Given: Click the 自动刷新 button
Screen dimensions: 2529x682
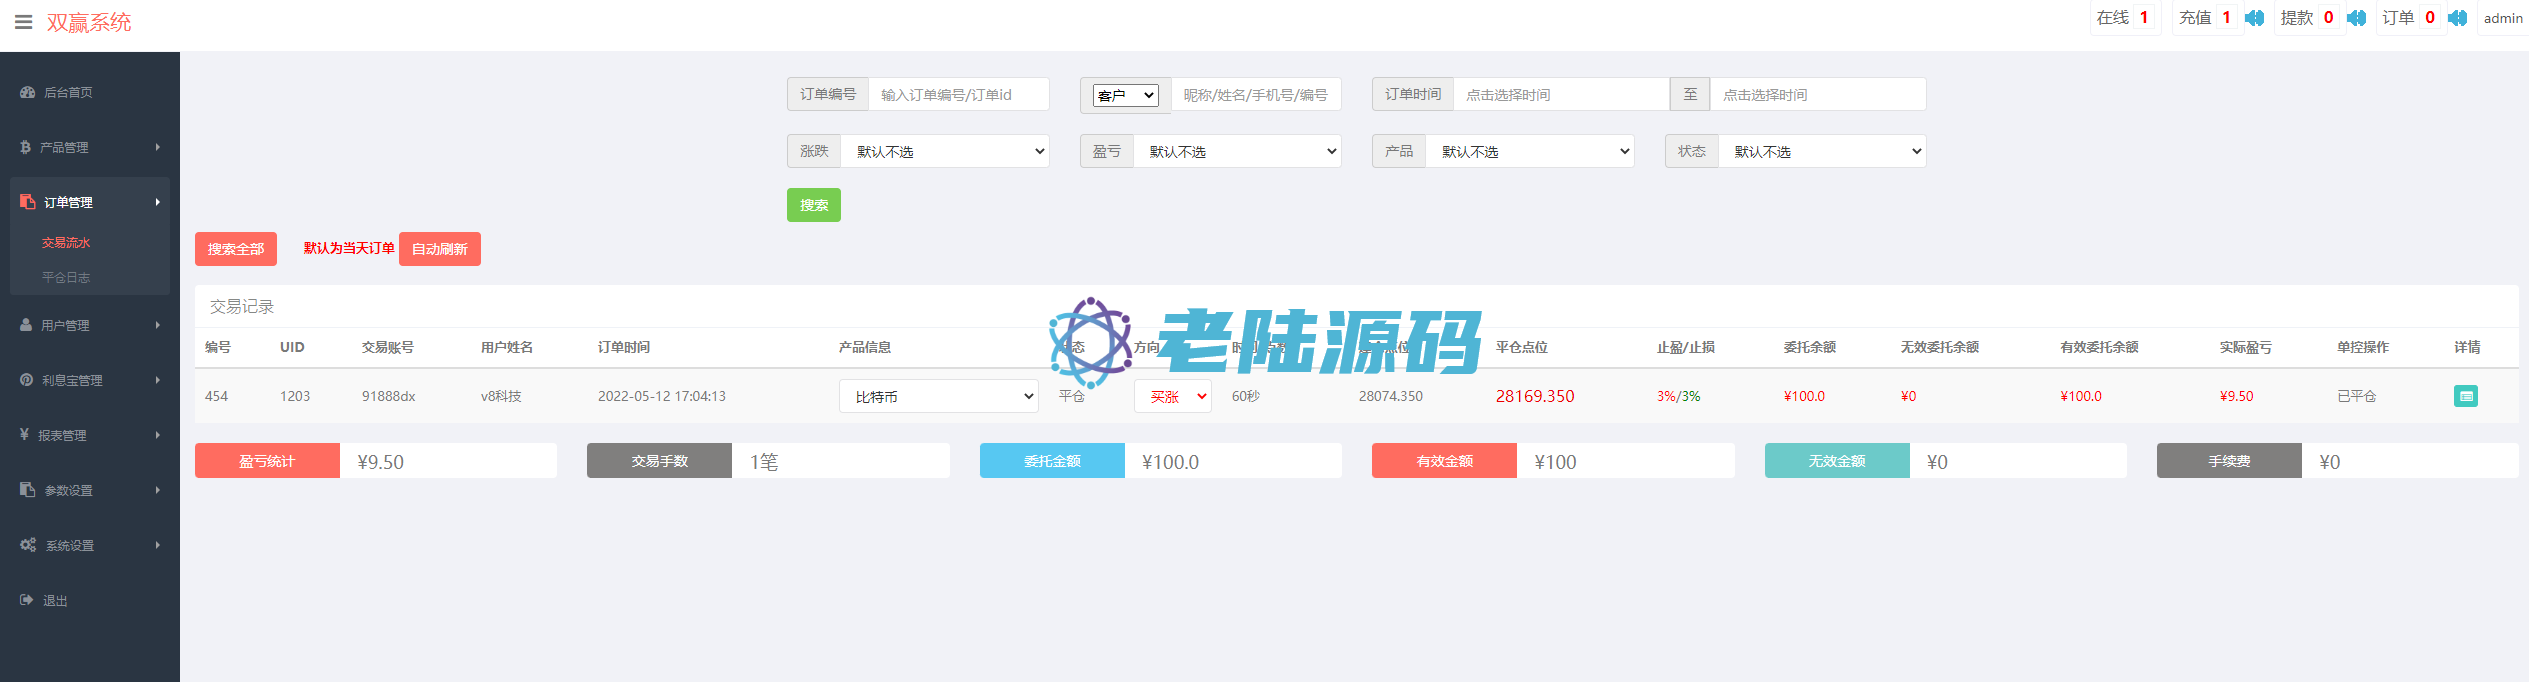Looking at the screenshot, I should [x=439, y=249].
